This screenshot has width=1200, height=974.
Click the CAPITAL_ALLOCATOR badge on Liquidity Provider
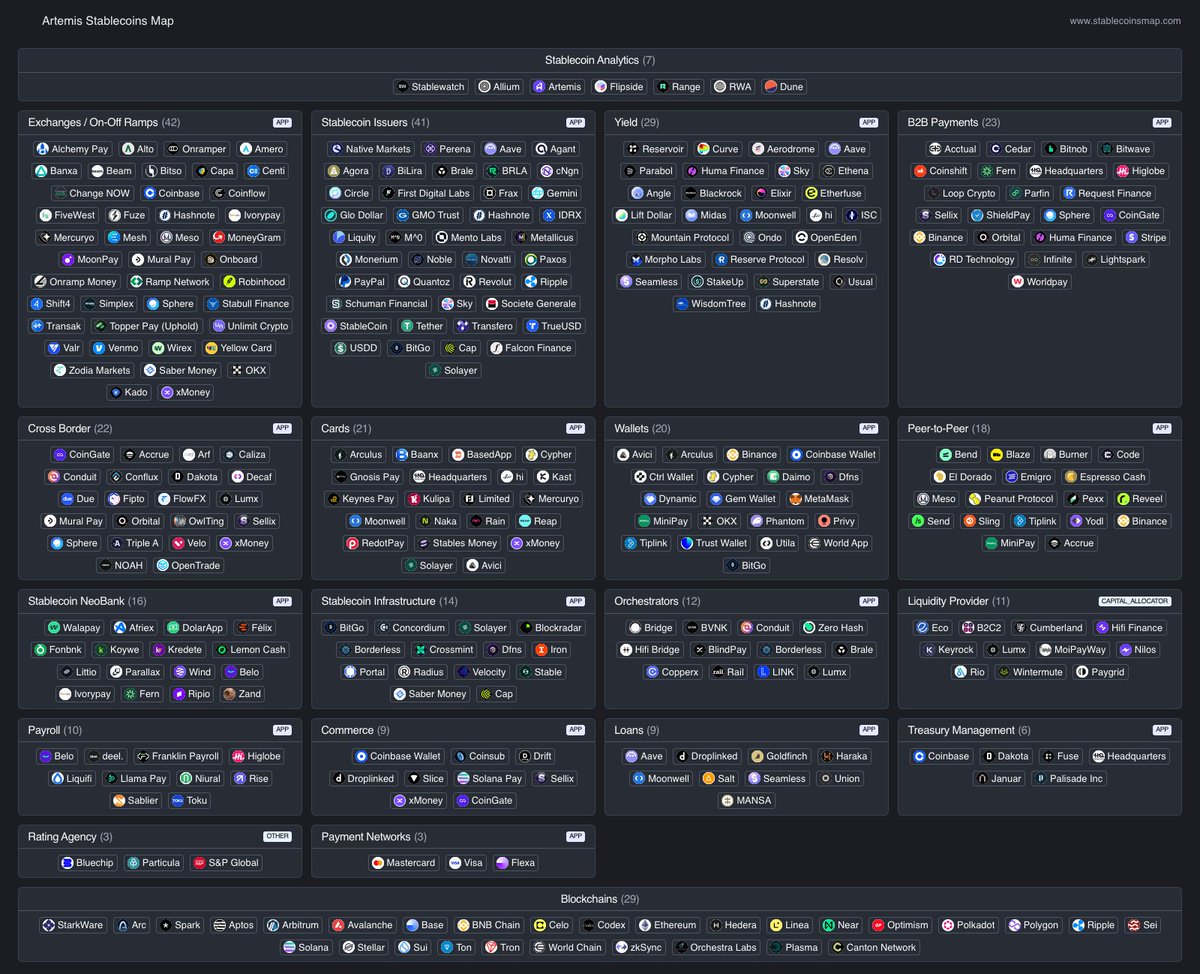1134,601
